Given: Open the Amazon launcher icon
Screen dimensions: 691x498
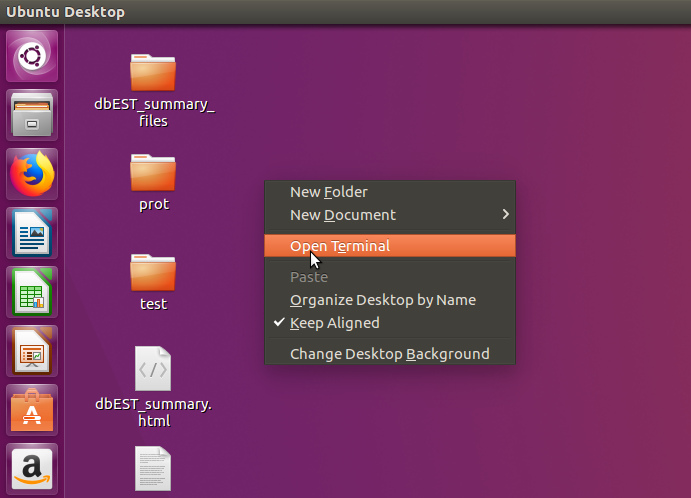Looking at the screenshot, I should [33, 468].
